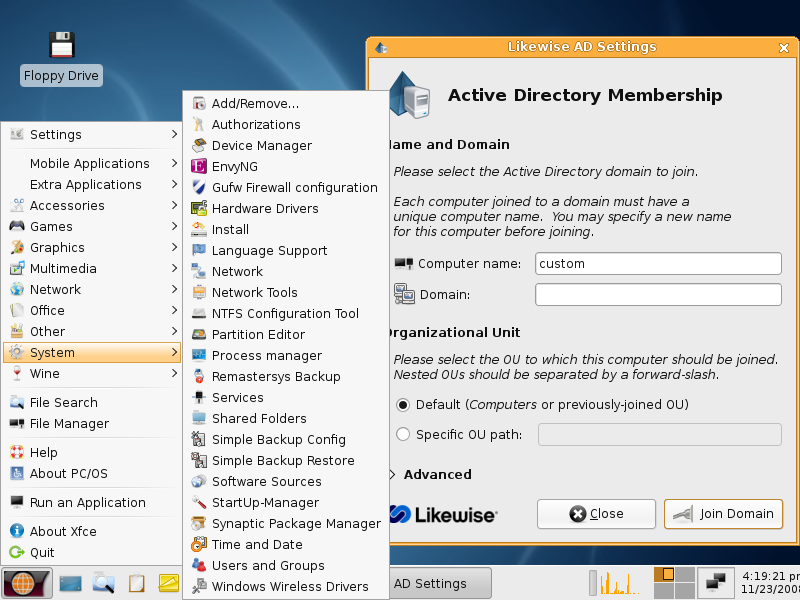Select the Default OU radio button
Viewport: 800px width, 600px height.
pyautogui.click(x=403, y=405)
